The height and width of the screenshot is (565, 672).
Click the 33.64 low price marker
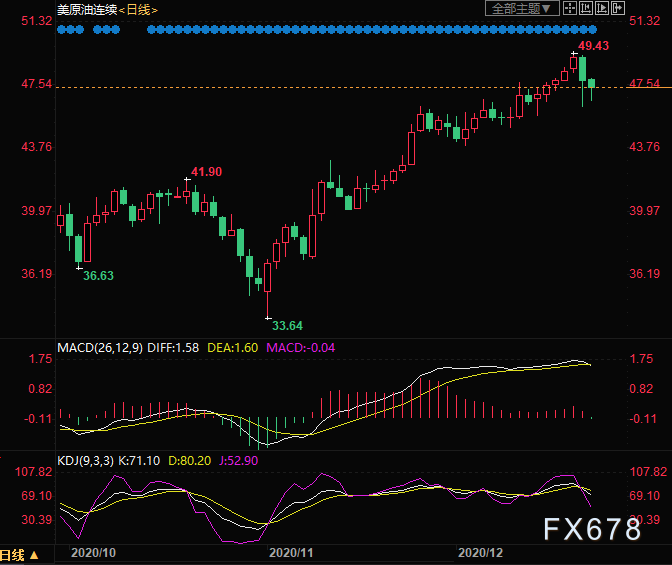287,325
